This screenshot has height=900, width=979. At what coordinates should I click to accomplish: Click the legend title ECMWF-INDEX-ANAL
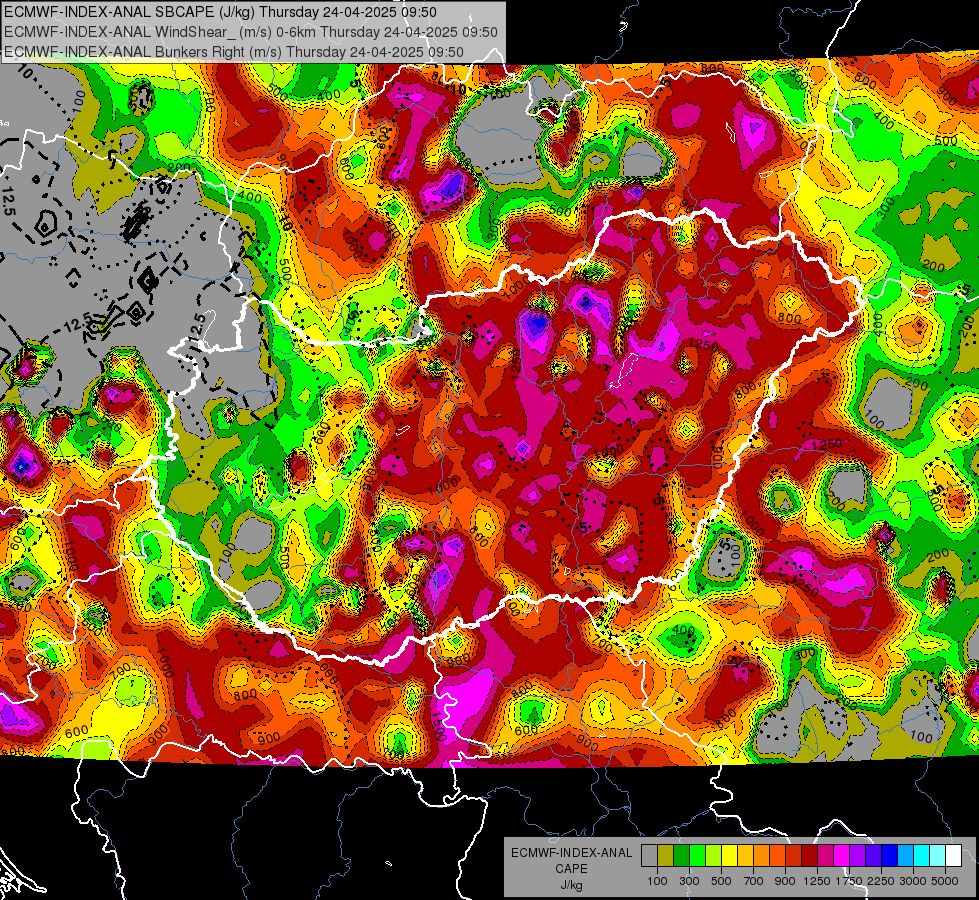coord(571,853)
